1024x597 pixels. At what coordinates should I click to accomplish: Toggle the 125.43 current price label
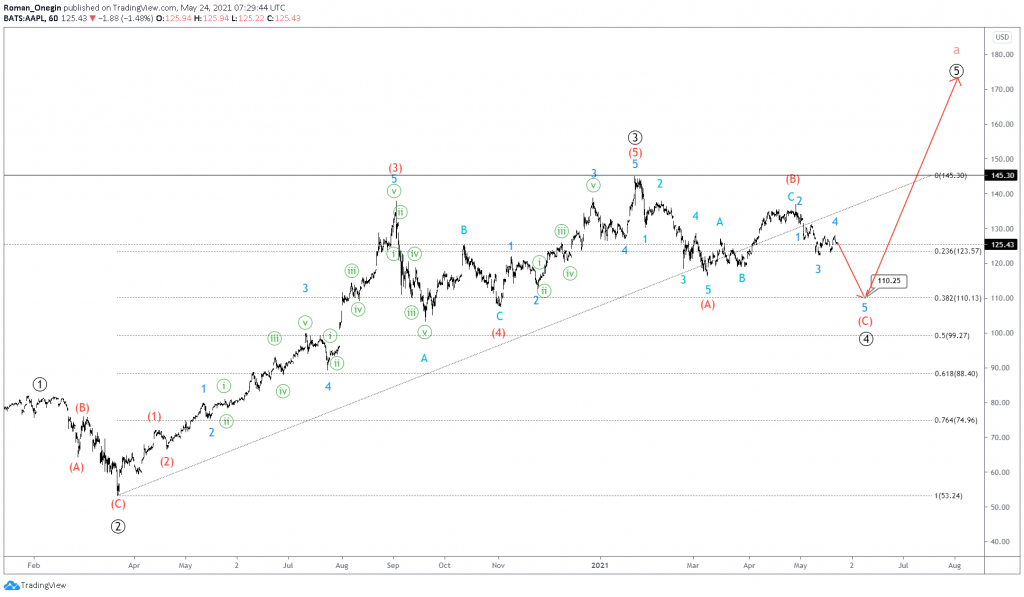point(1001,242)
